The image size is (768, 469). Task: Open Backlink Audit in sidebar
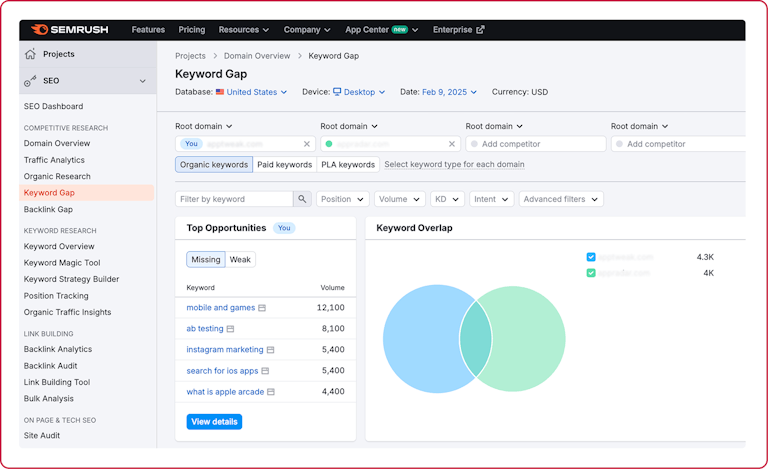point(50,366)
